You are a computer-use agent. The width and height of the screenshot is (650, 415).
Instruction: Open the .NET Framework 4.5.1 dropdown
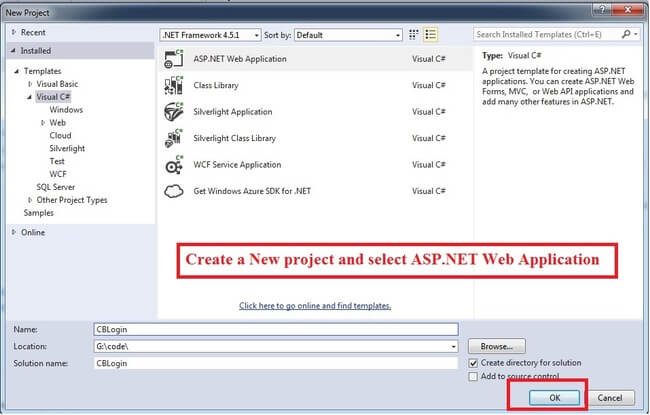211,35
